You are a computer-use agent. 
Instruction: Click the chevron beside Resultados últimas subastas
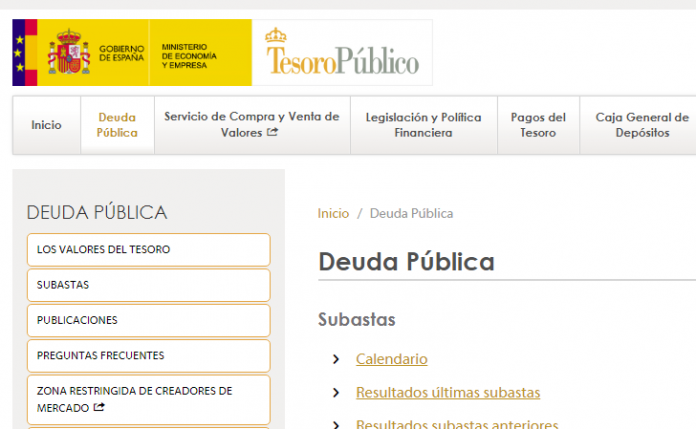point(336,393)
